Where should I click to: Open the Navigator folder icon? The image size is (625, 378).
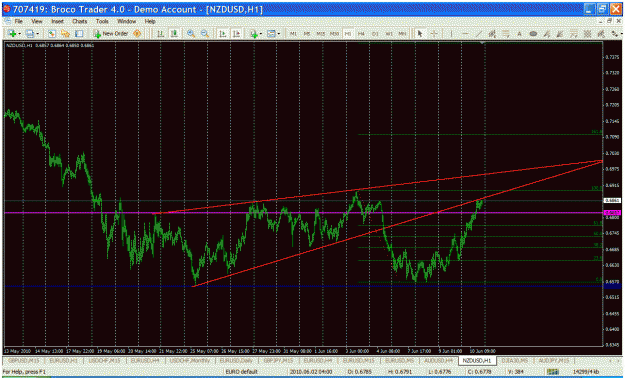(x=65, y=34)
